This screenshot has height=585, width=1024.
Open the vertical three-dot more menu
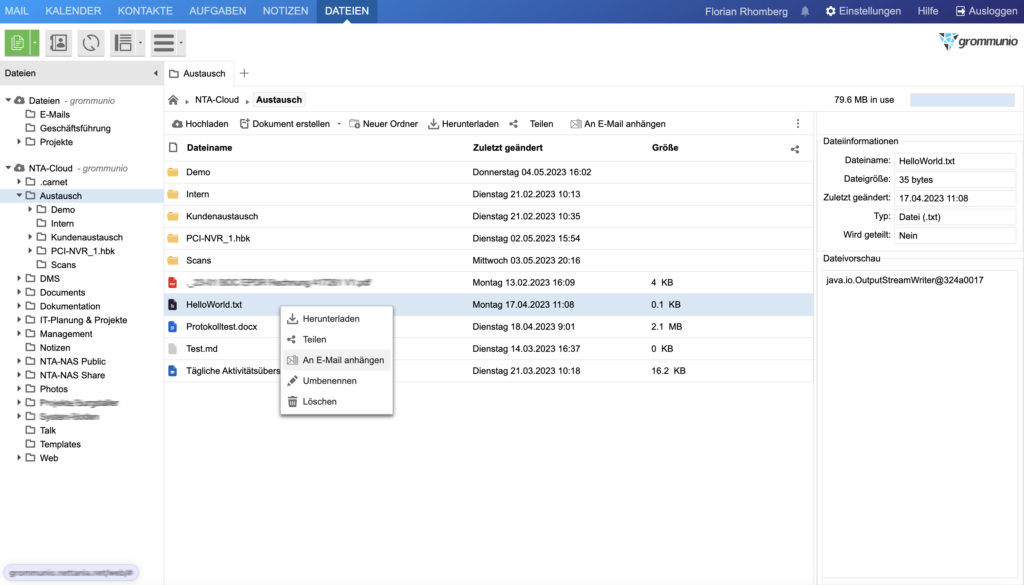click(797, 123)
